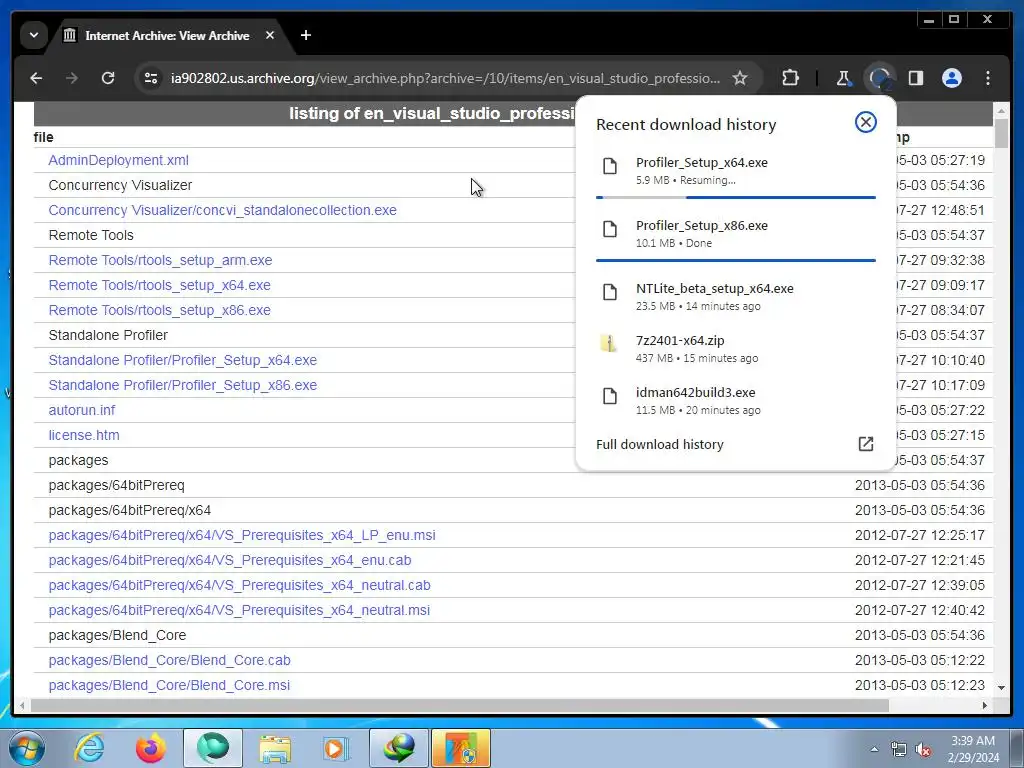Screen dimensions: 1024x768
Task: Click the address bar URL field
Action: coord(445,78)
